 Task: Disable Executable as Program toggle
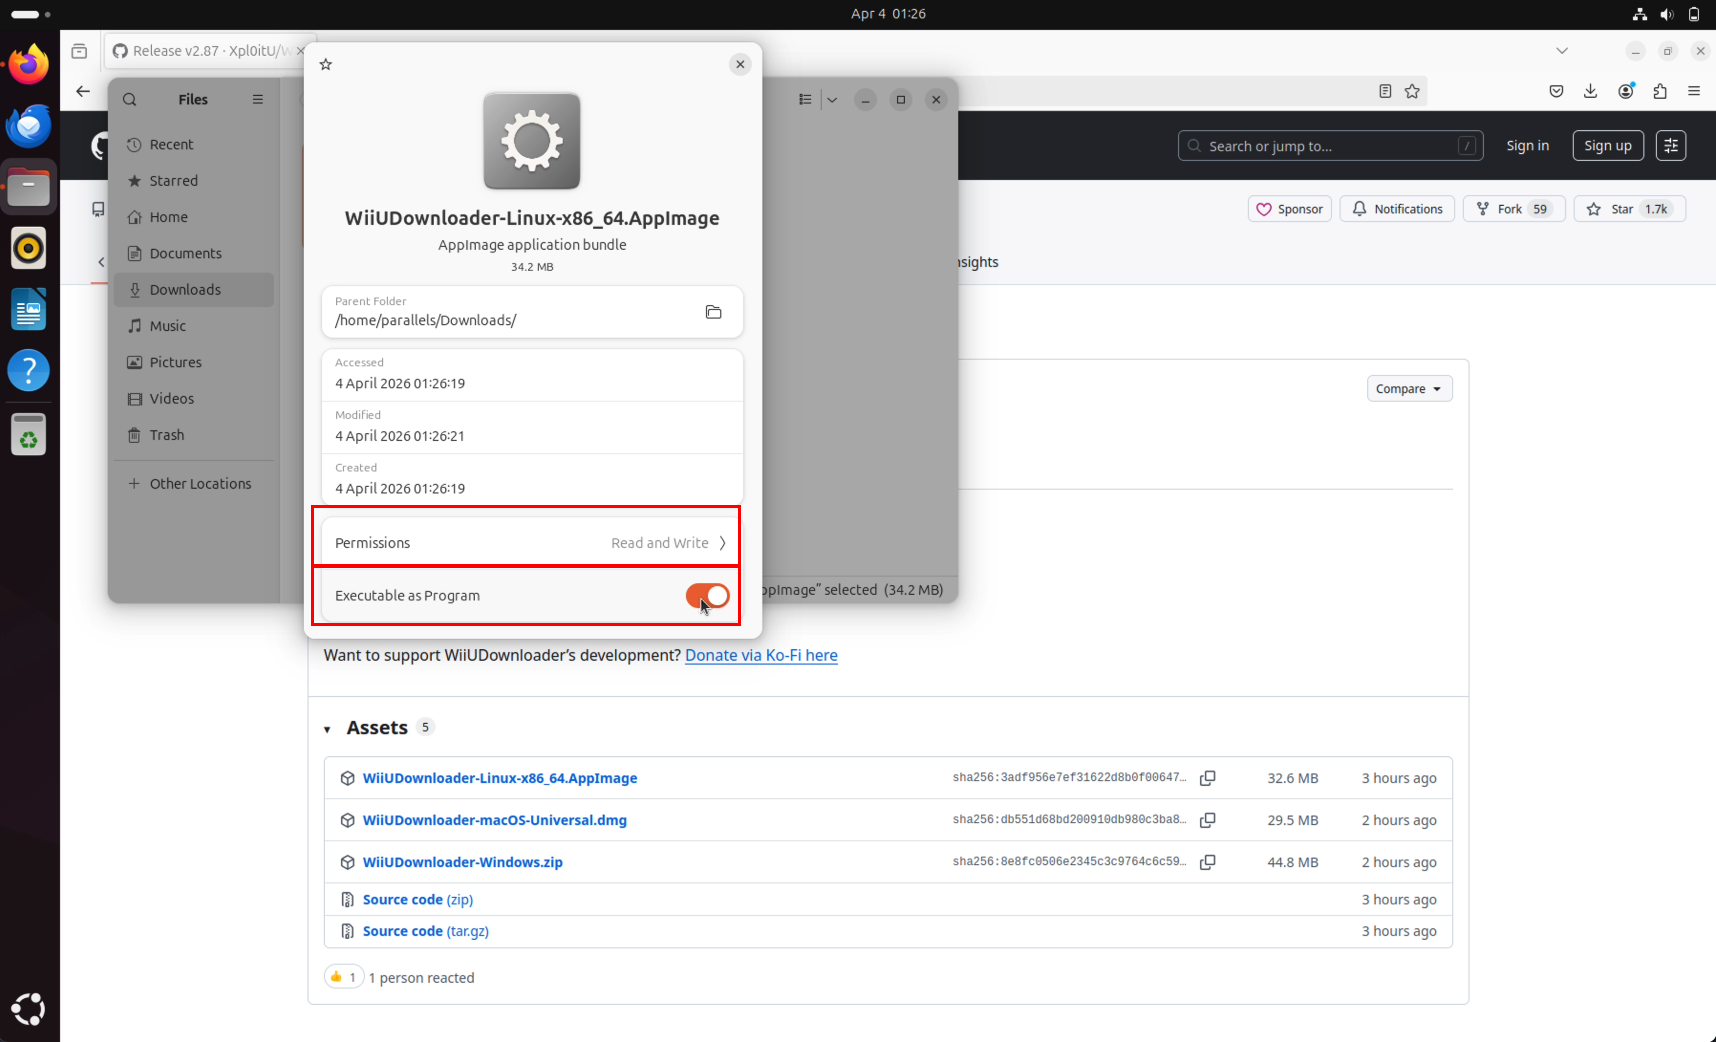706,595
